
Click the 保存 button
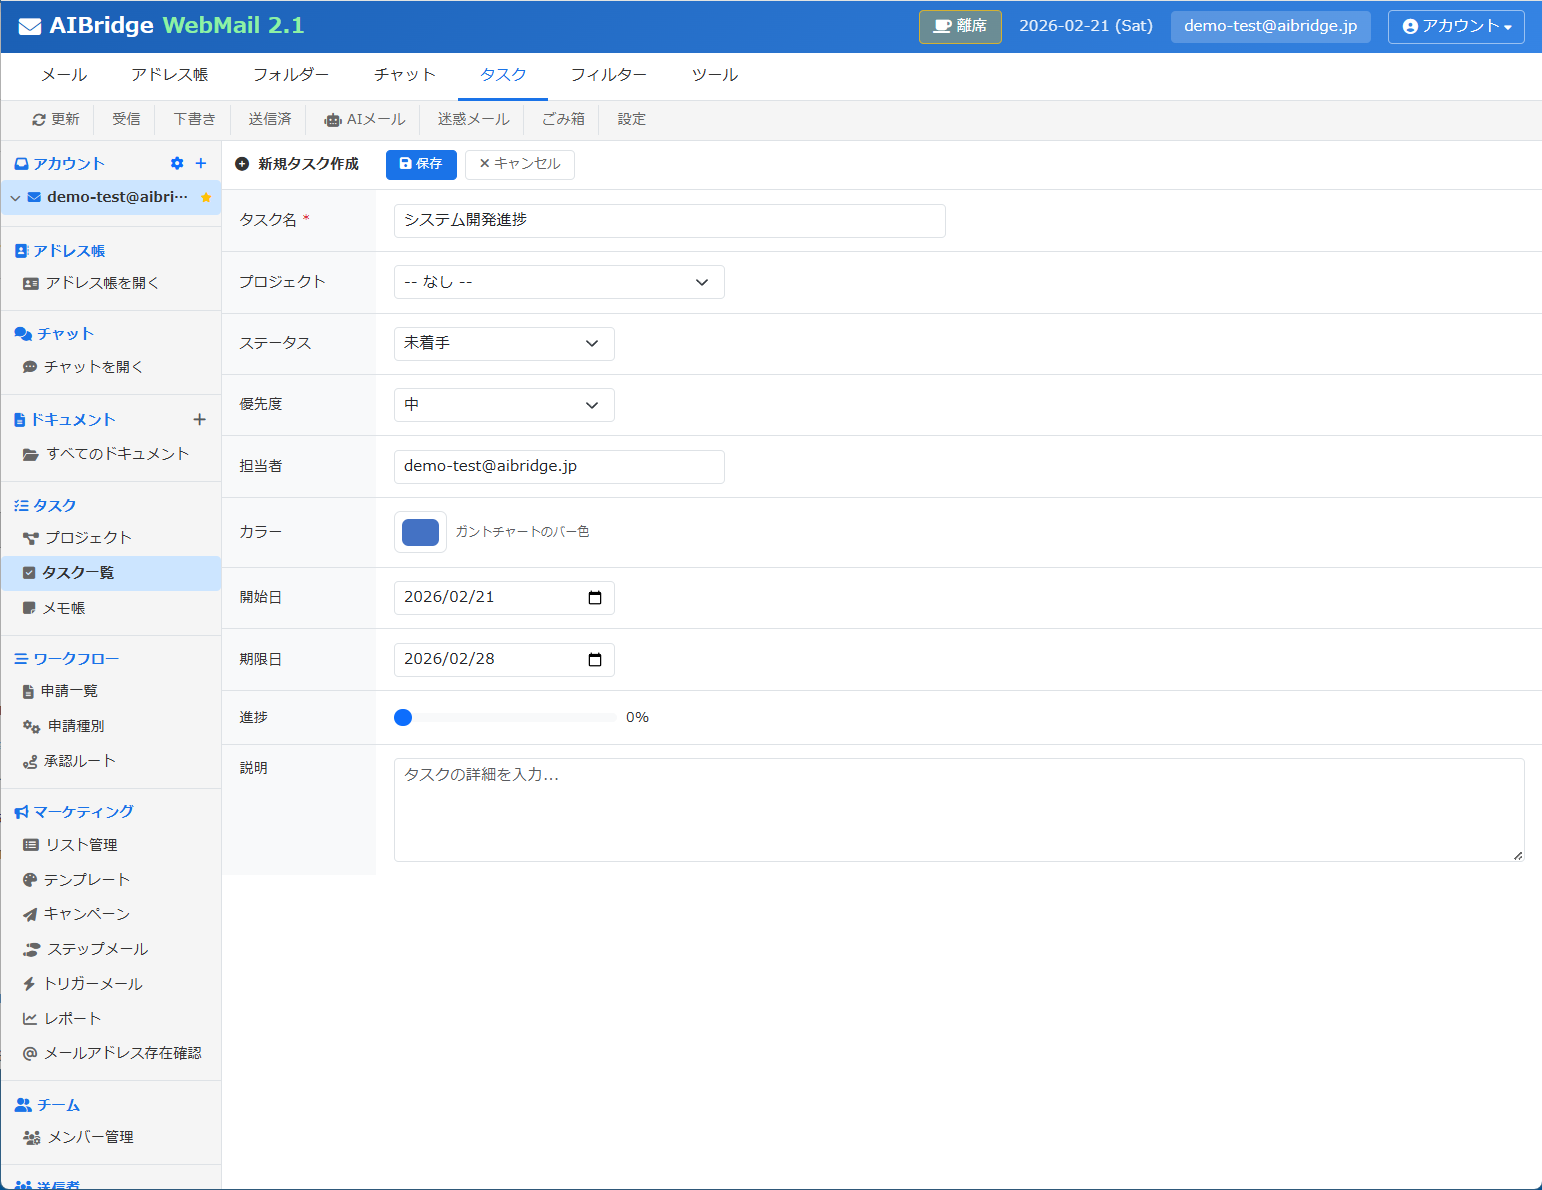click(420, 164)
